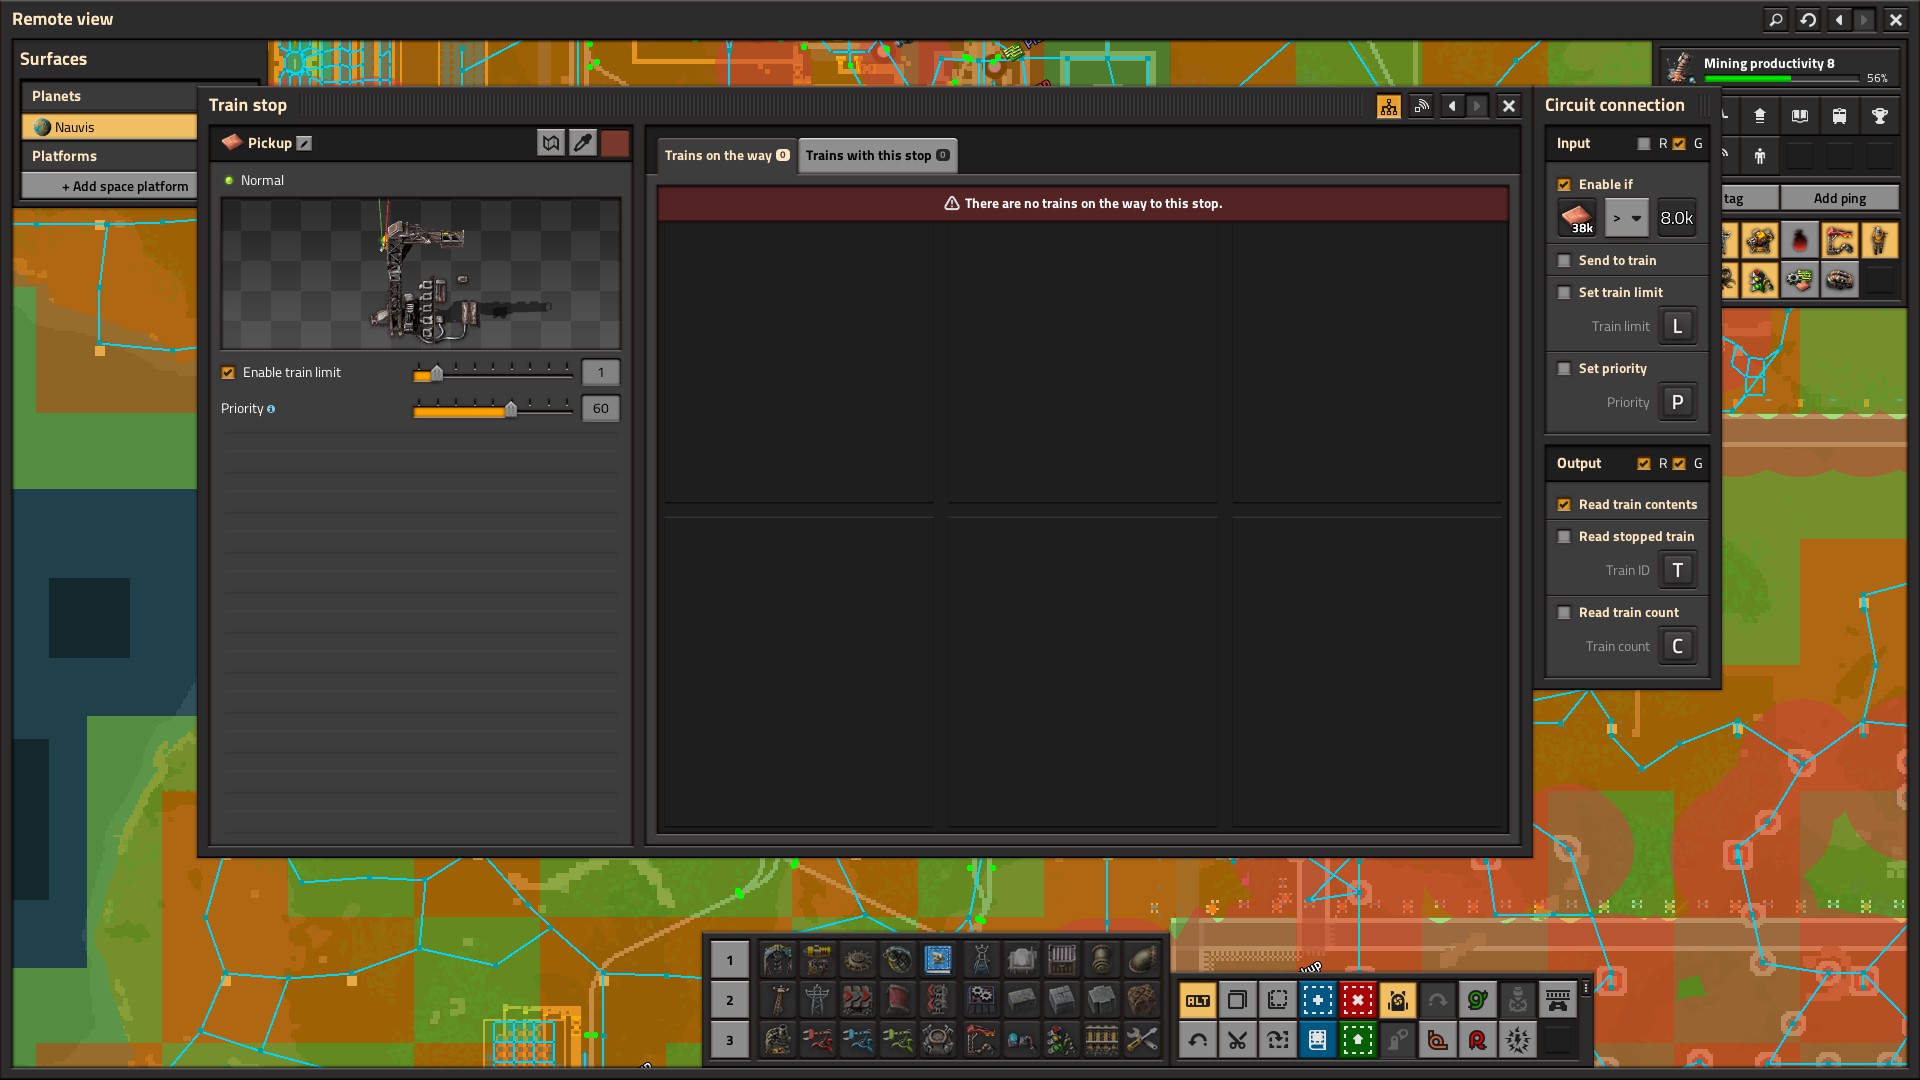Pick station color with the eyedropper
The width and height of the screenshot is (1920, 1080).
click(x=583, y=143)
